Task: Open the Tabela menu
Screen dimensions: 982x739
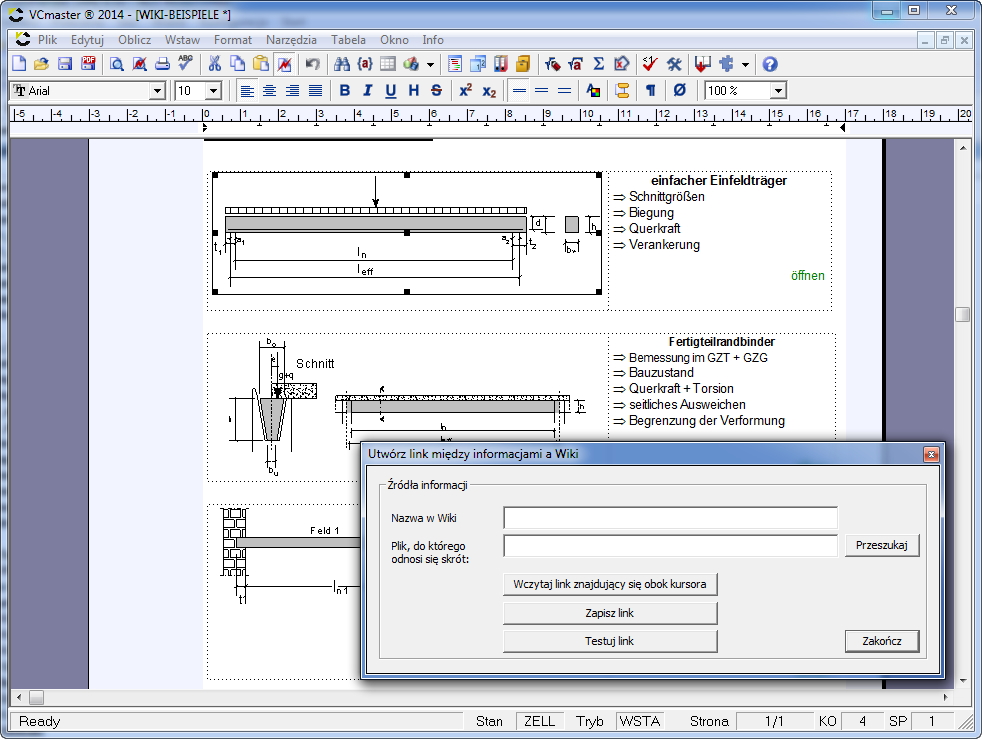Action: pyautogui.click(x=348, y=40)
